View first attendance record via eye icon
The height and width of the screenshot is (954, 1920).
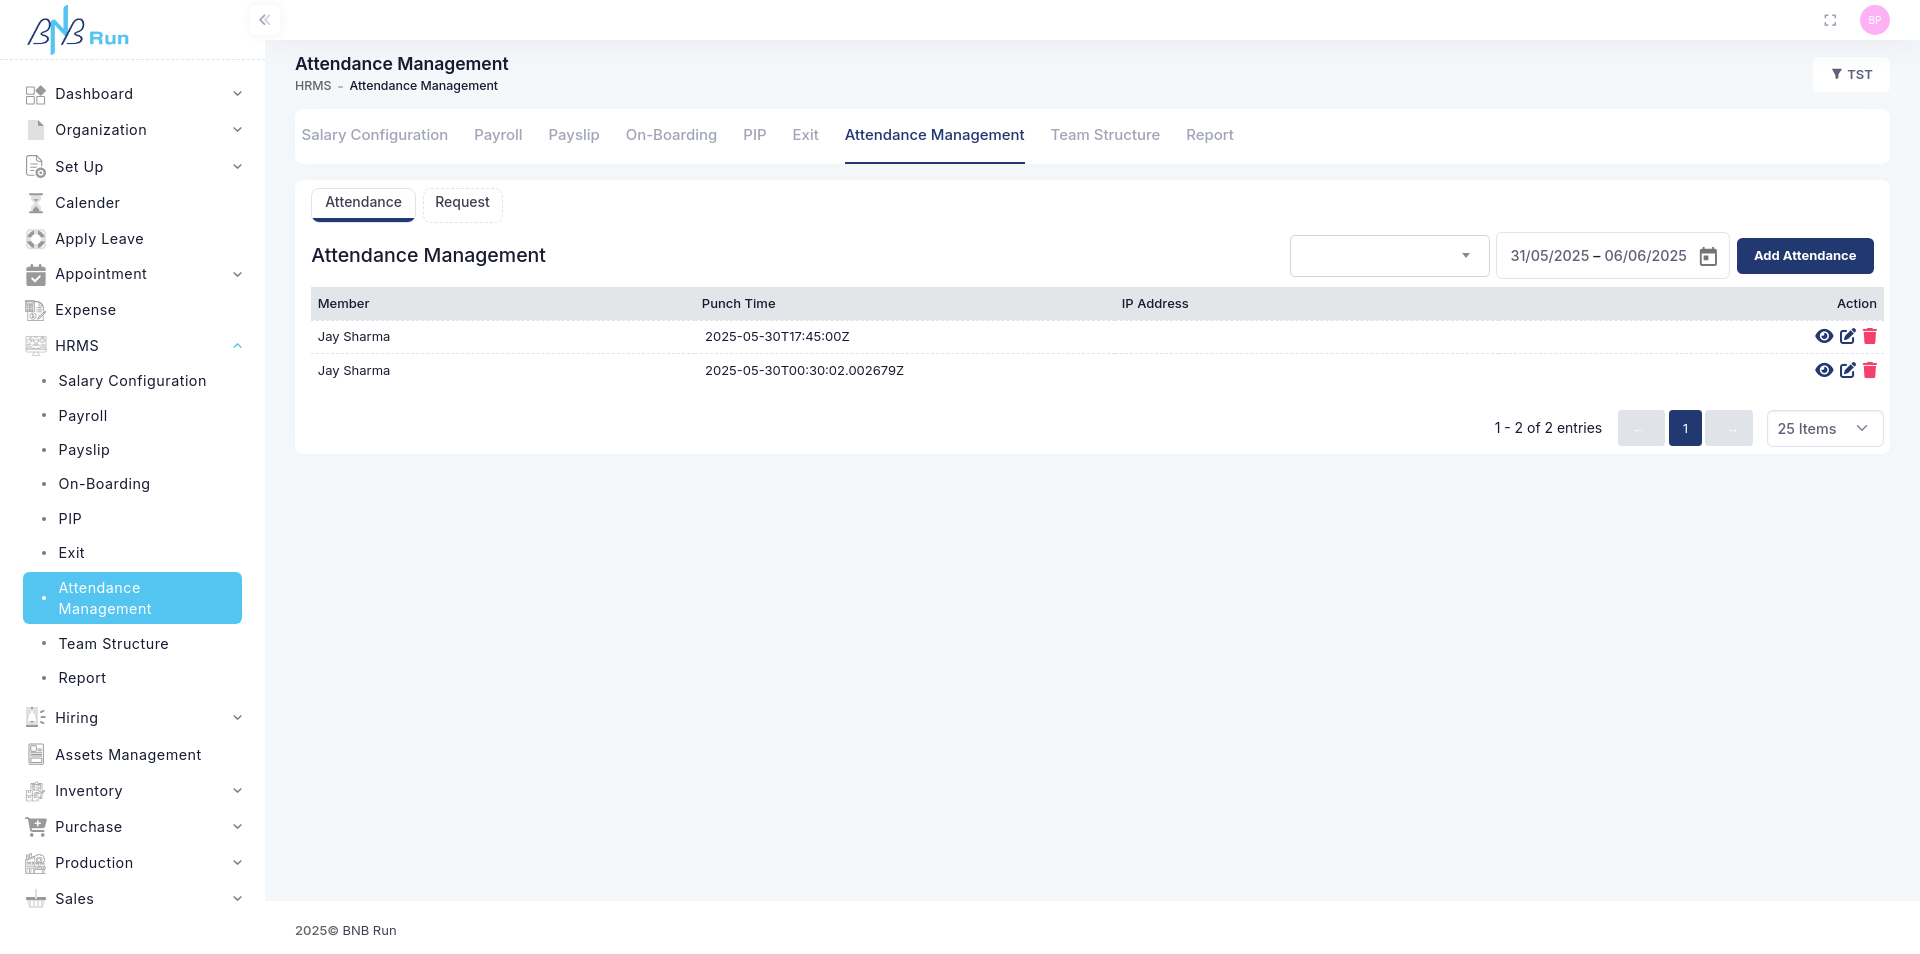[1824, 337]
